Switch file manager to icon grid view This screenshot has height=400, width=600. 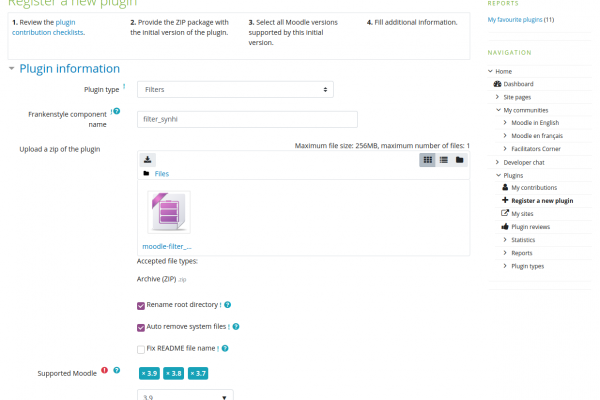[x=427, y=160]
